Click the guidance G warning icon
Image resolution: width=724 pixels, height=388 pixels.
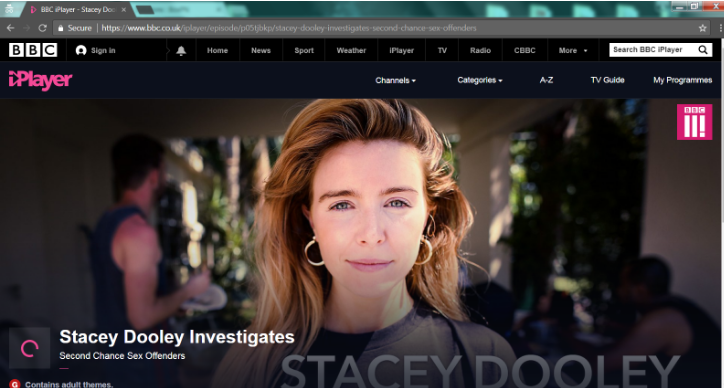tap(15, 384)
